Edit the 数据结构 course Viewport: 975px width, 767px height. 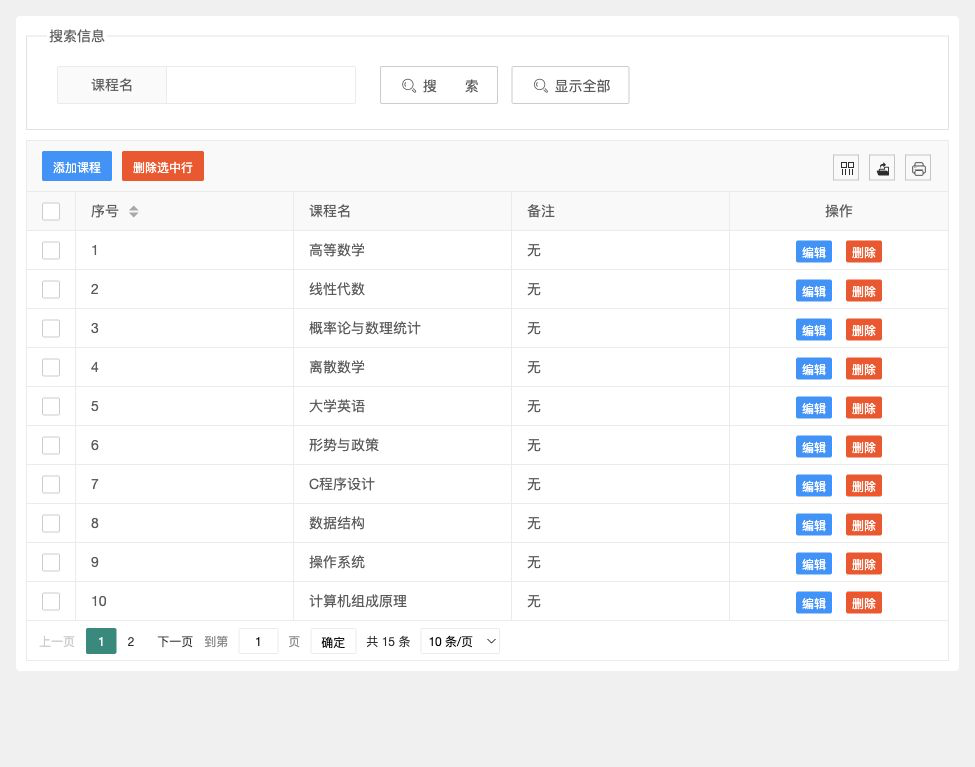click(814, 525)
